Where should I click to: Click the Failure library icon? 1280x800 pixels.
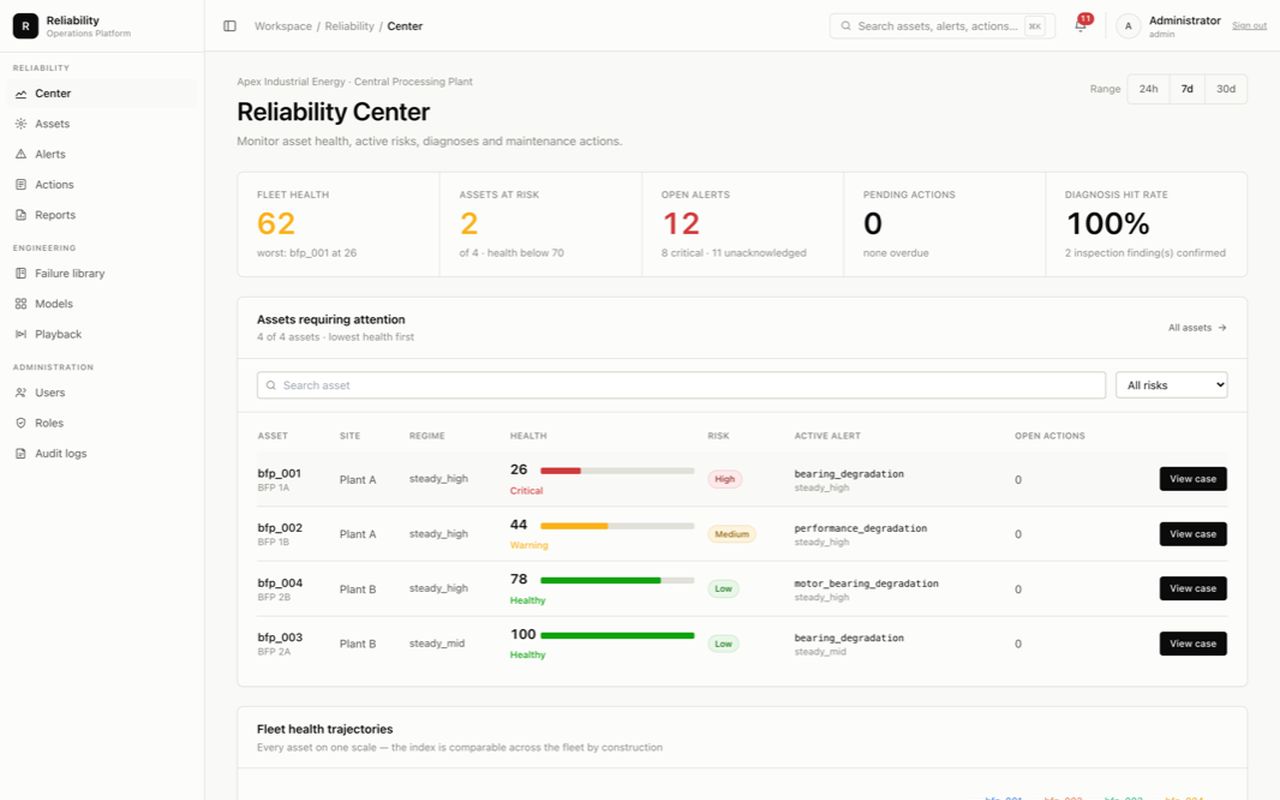[x=21, y=273]
